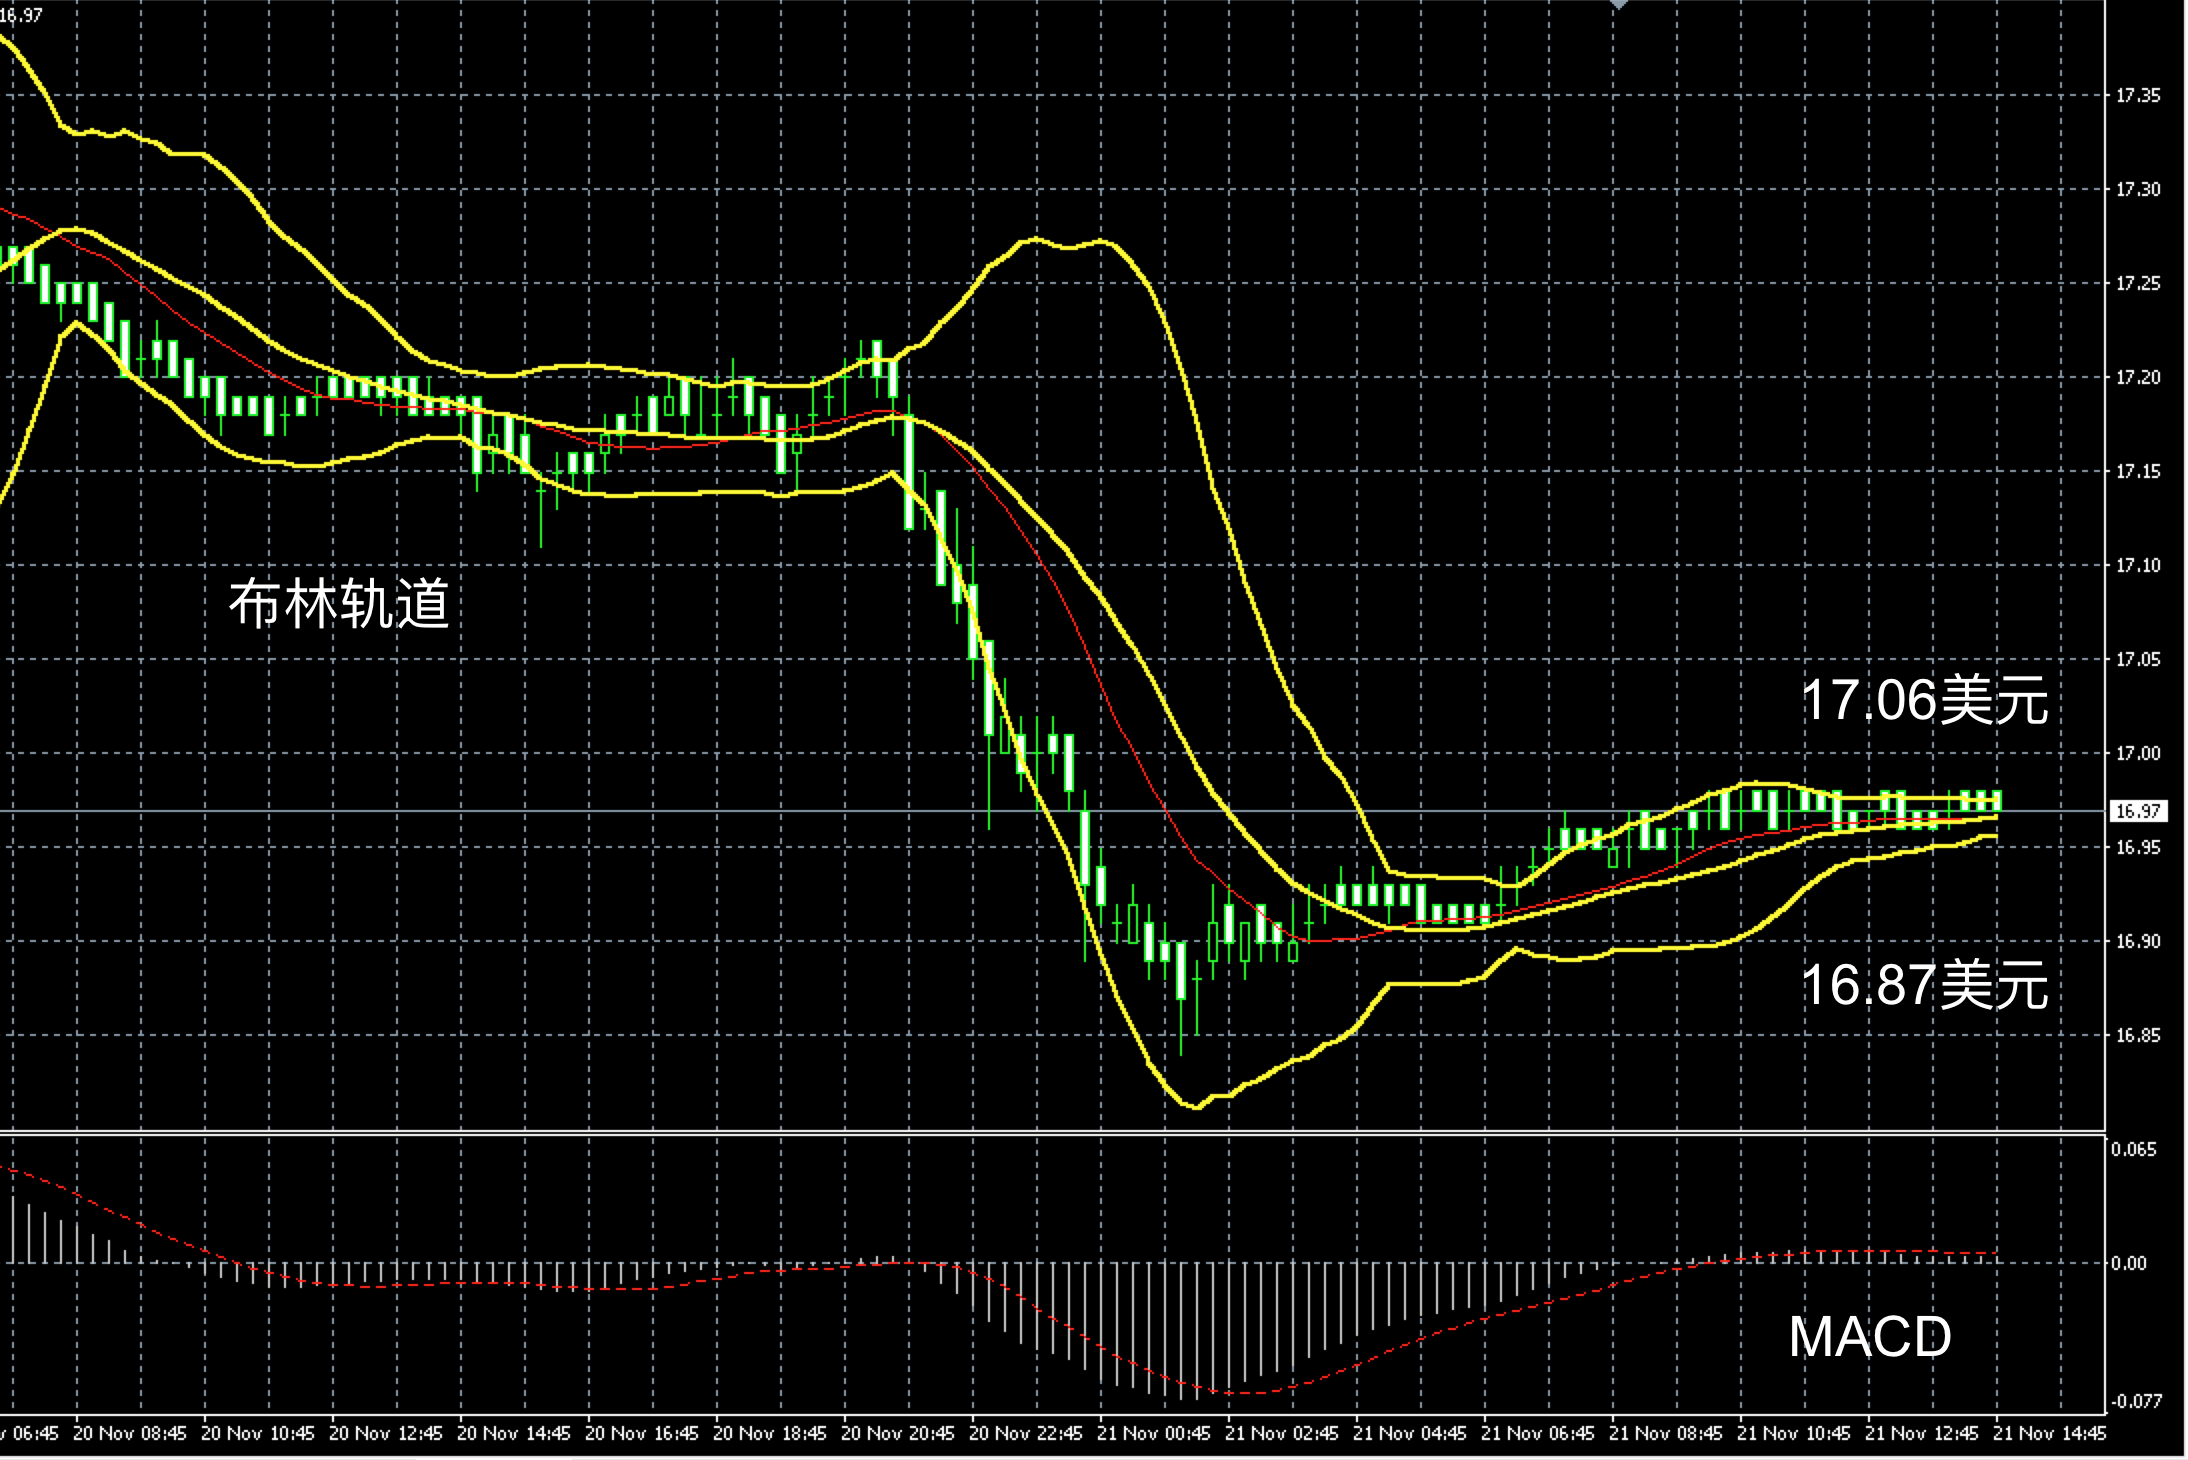Click the chart shift triangle marker at top
2188x1460 pixels.
pos(1618,5)
